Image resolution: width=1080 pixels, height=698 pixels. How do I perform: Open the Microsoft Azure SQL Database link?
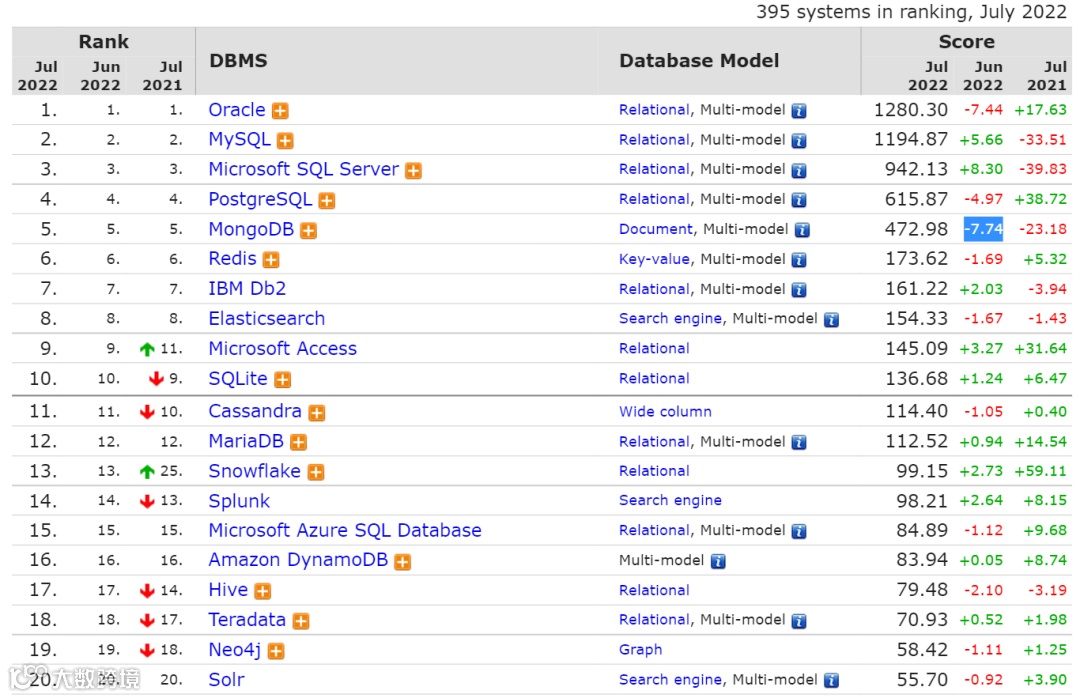click(344, 530)
